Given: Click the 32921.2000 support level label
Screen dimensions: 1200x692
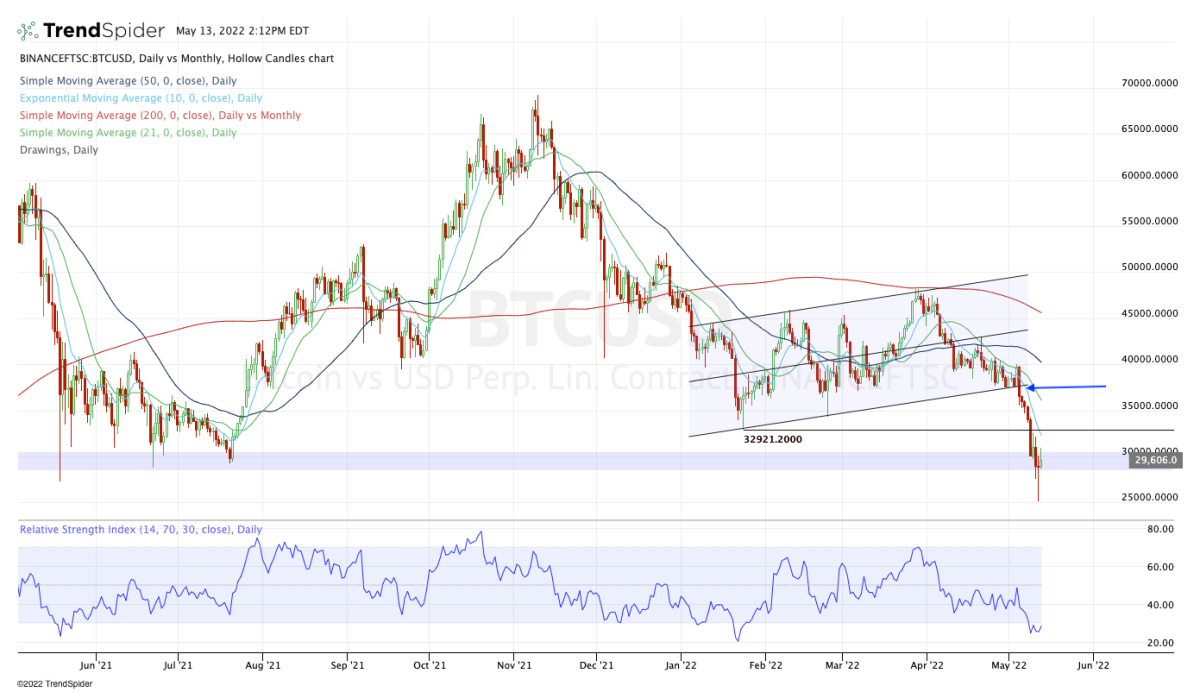Looking at the screenshot, I should pos(773,439).
